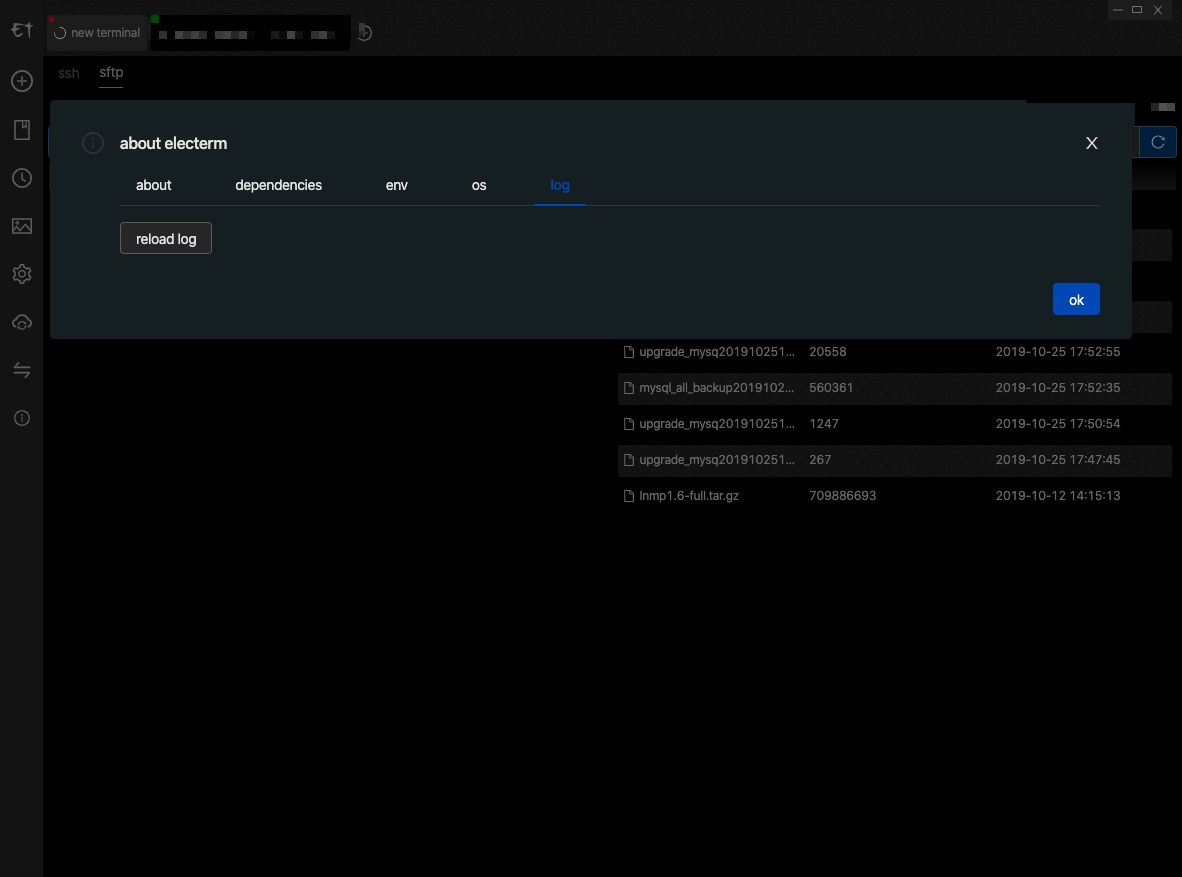Open settings gear icon in sidebar
This screenshot has height=877, width=1182.
click(22, 274)
